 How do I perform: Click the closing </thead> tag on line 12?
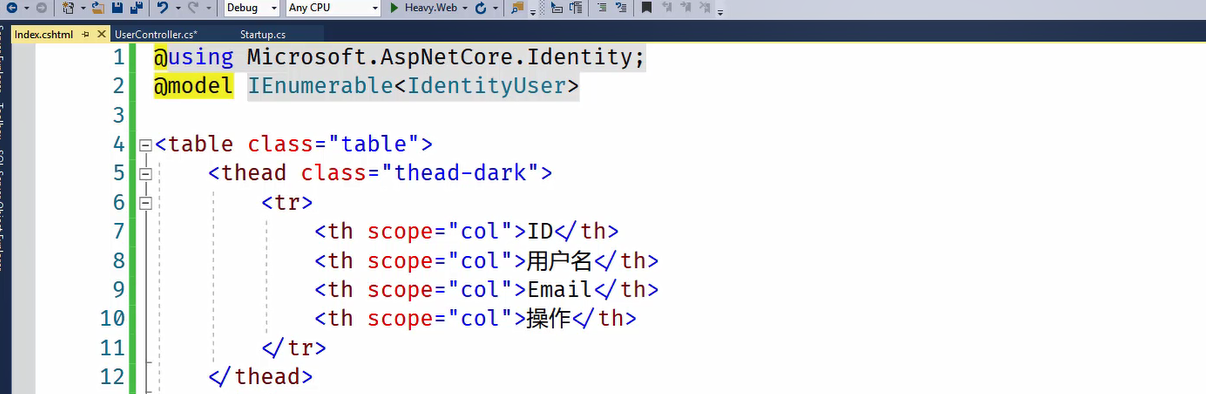[x=261, y=377]
